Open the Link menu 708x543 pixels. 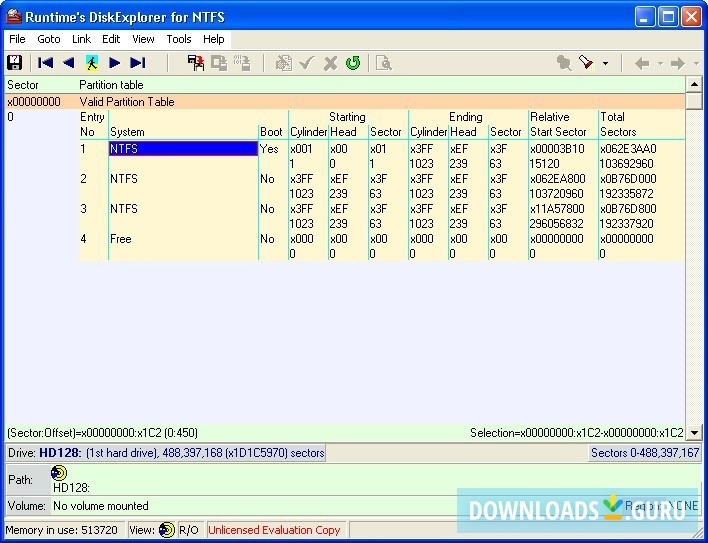click(x=81, y=39)
